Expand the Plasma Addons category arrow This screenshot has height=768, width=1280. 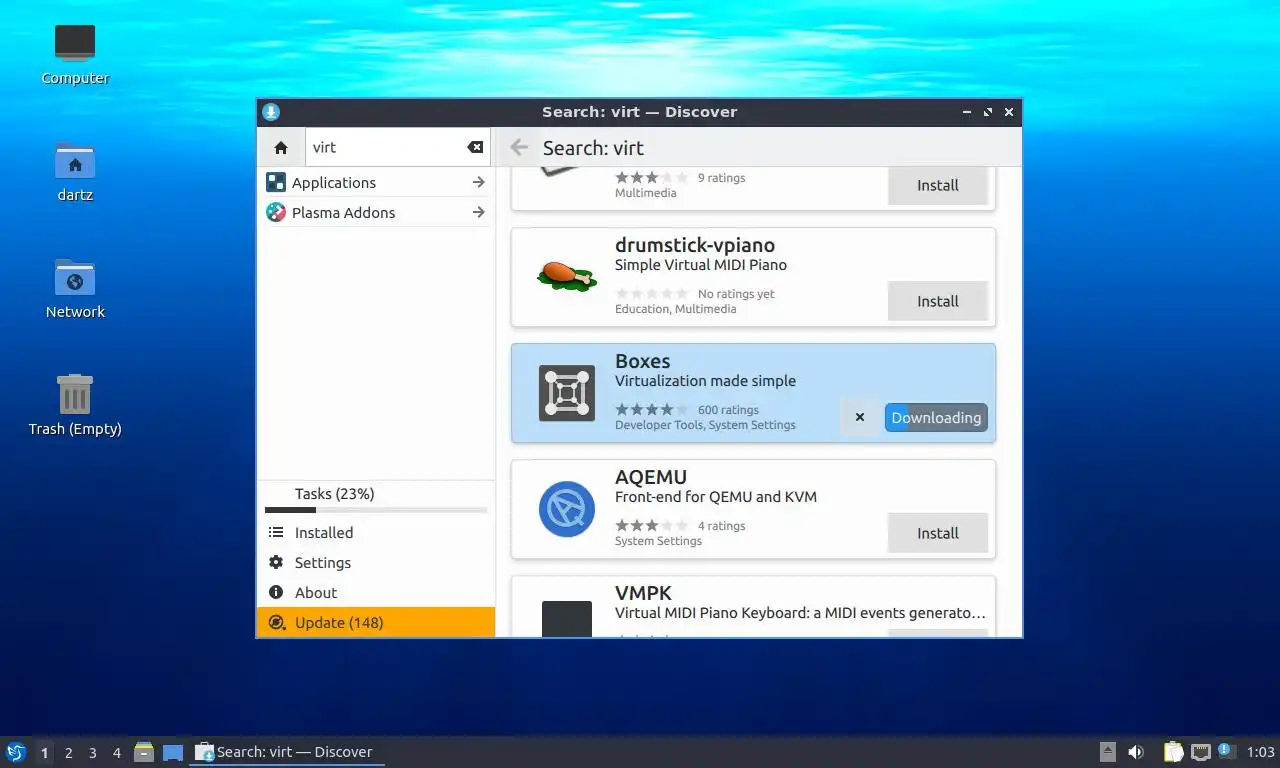pos(478,212)
